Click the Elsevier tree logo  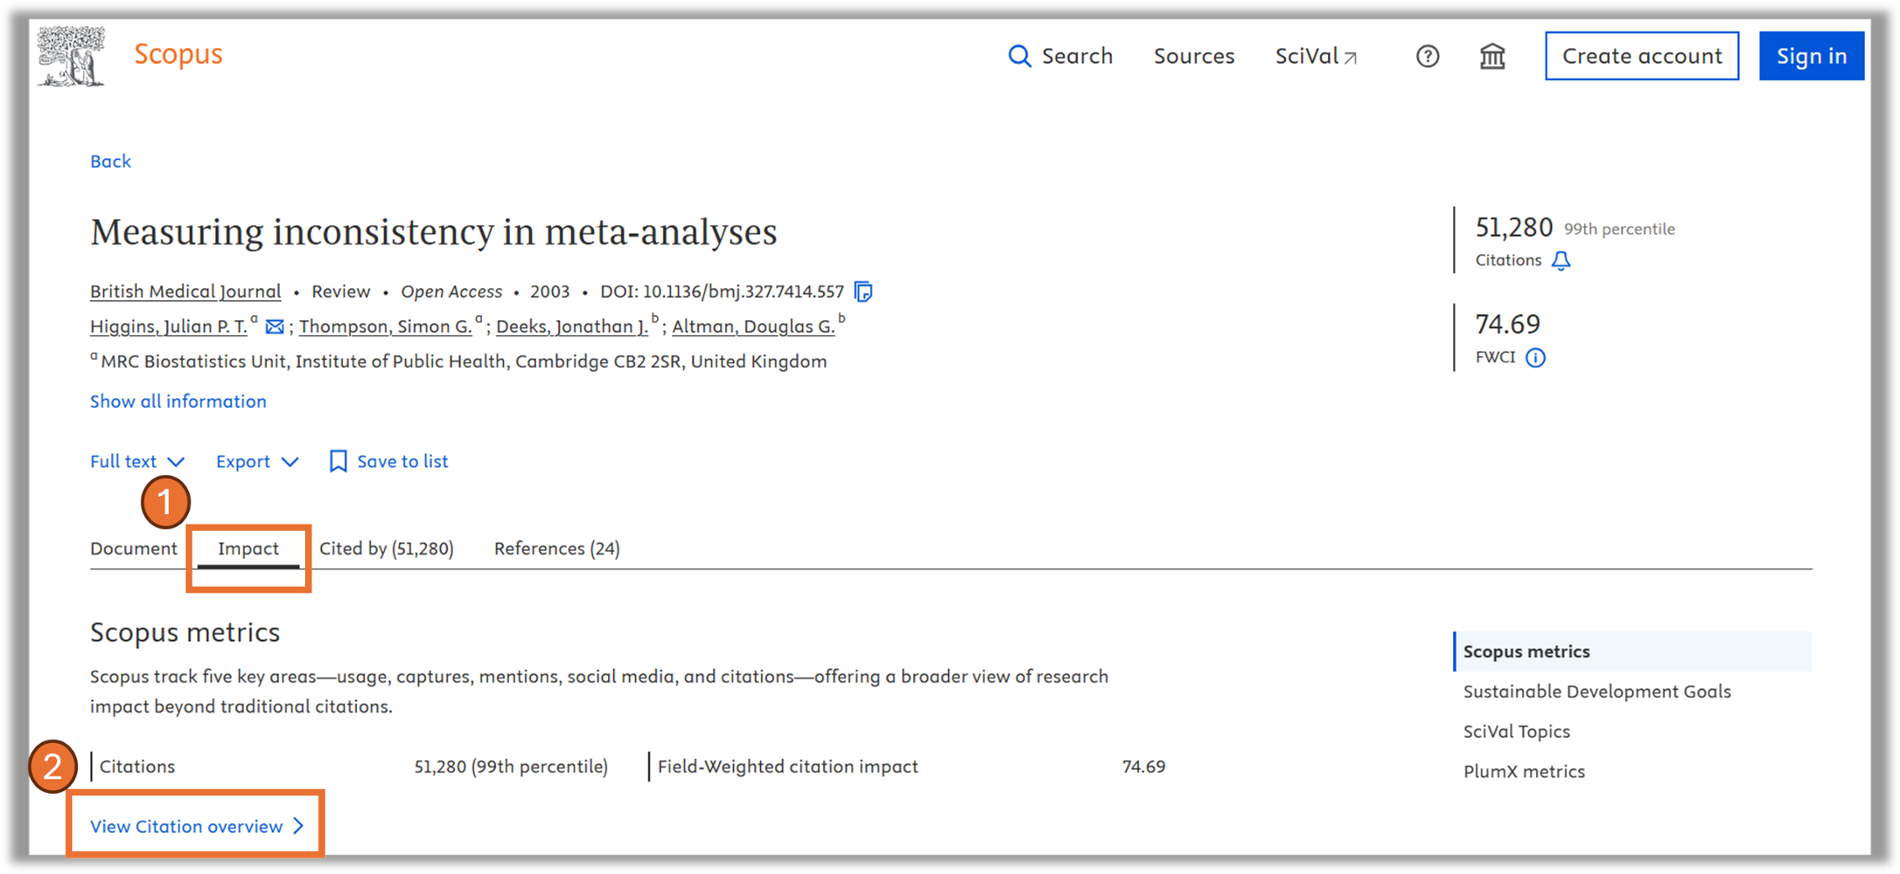point(71,57)
